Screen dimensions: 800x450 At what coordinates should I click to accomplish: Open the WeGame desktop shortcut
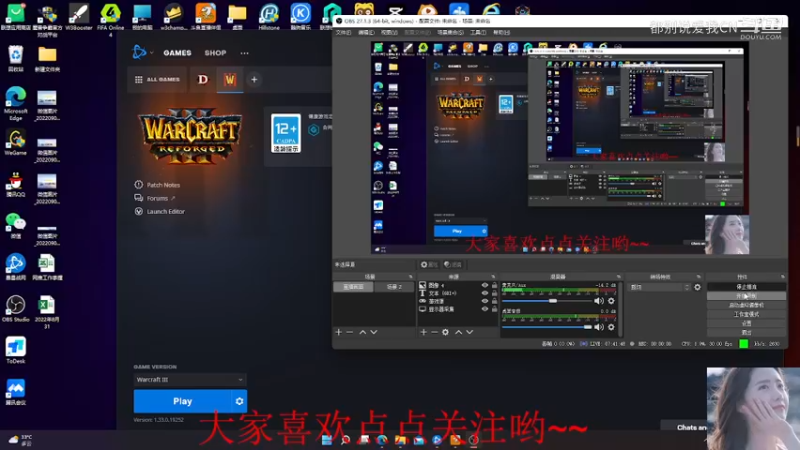16,142
